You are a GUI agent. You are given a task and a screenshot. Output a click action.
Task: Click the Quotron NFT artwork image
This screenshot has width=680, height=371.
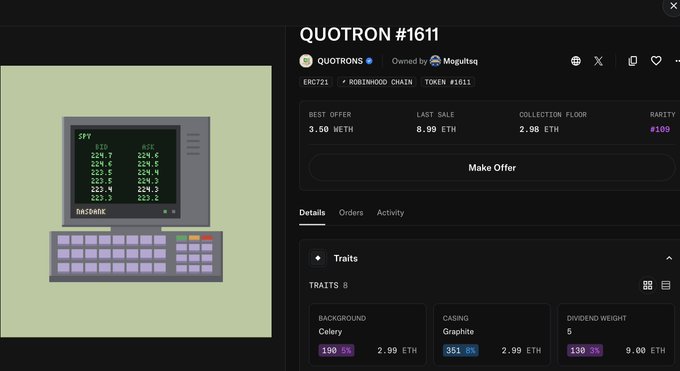pos(136,201)
